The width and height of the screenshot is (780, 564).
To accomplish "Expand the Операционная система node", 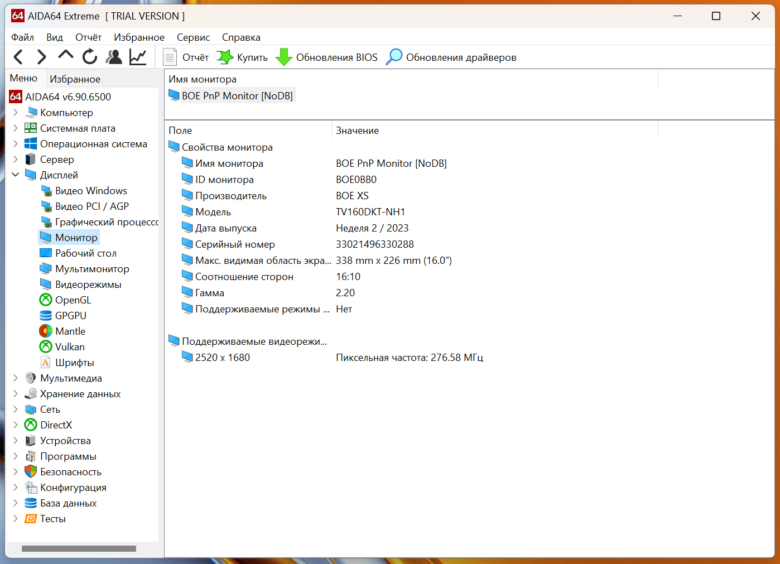I will pos(15,144).
